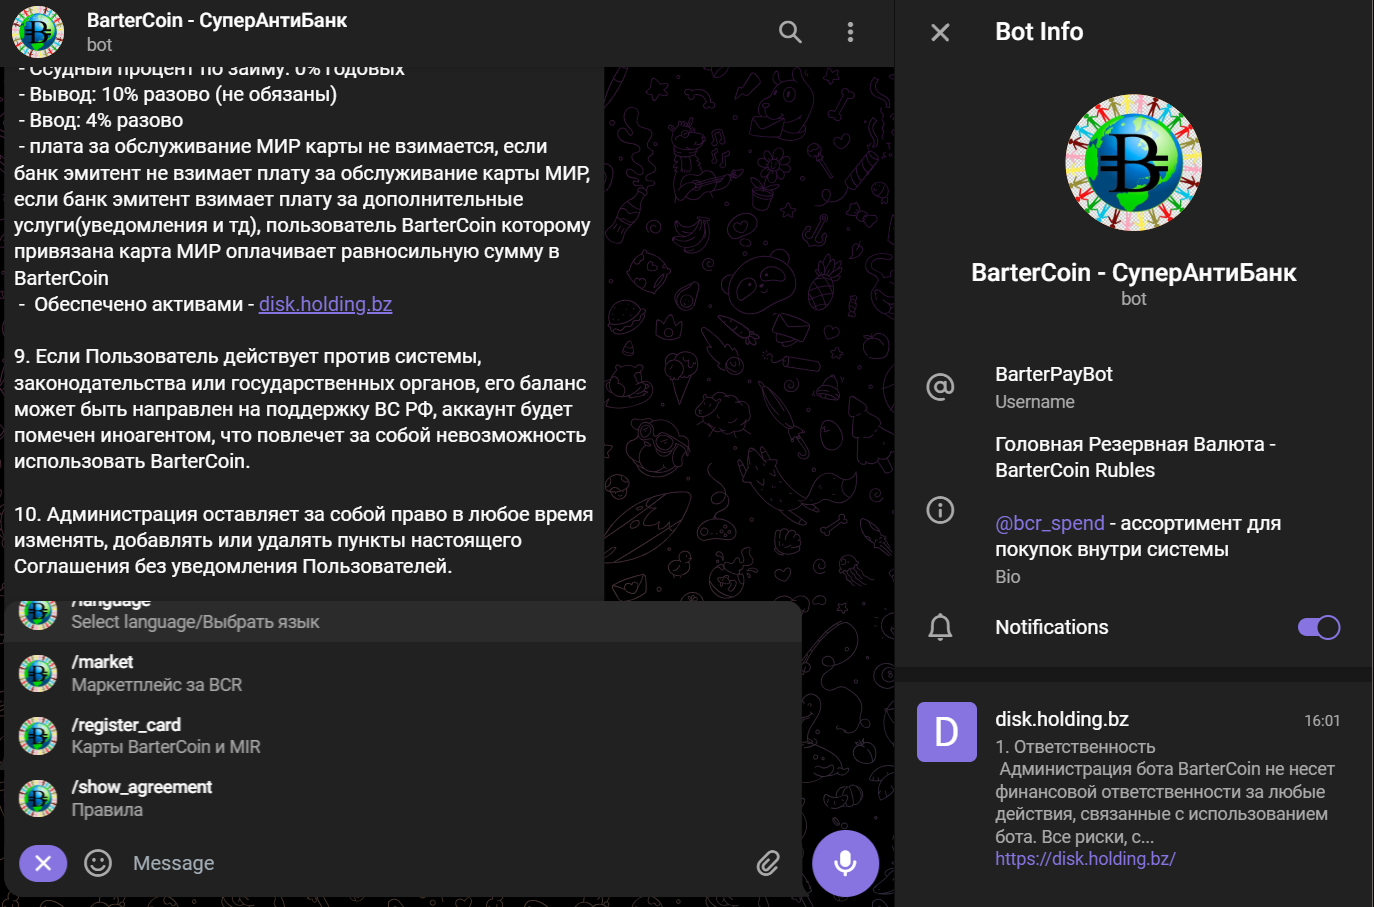Image resolution: width=1374 pixels, height=907 pixels.
Task: Click the Bot Info panel title
Action: pyautogui.click(x=1039, y=32)
